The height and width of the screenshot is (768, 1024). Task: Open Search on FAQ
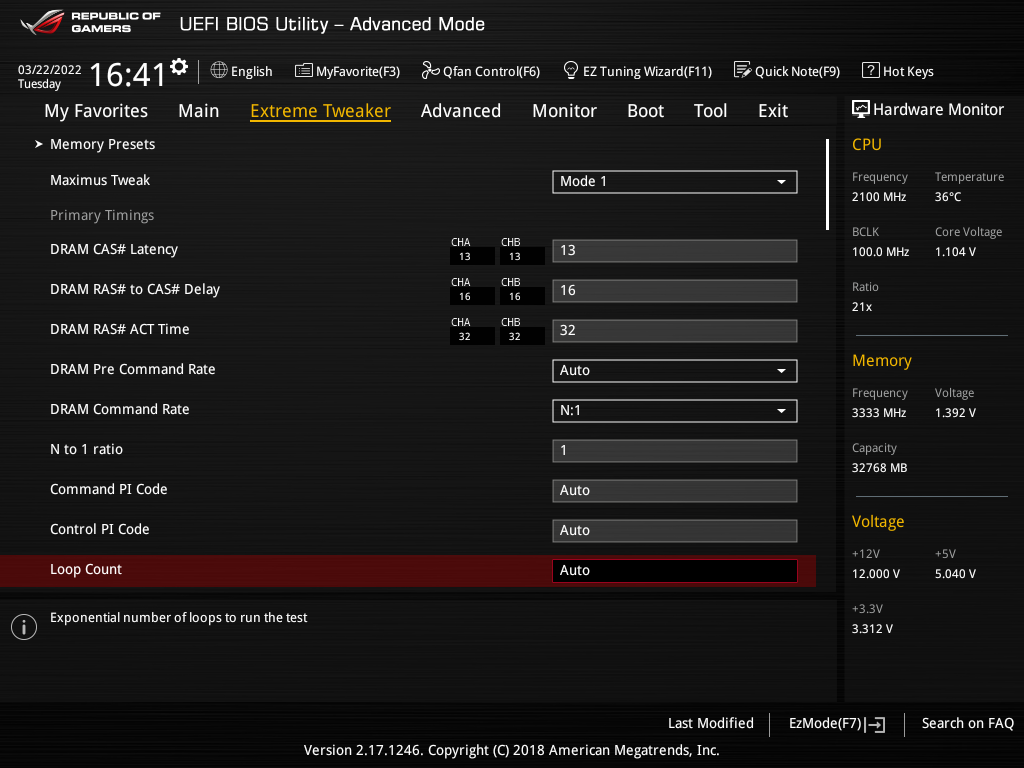coord(967,723)
